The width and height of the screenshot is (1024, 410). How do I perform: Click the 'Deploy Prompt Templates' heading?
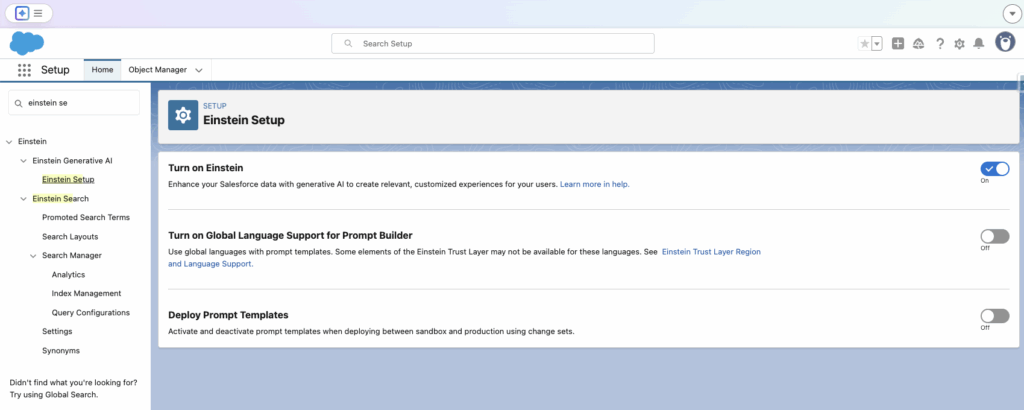(228, 315)
